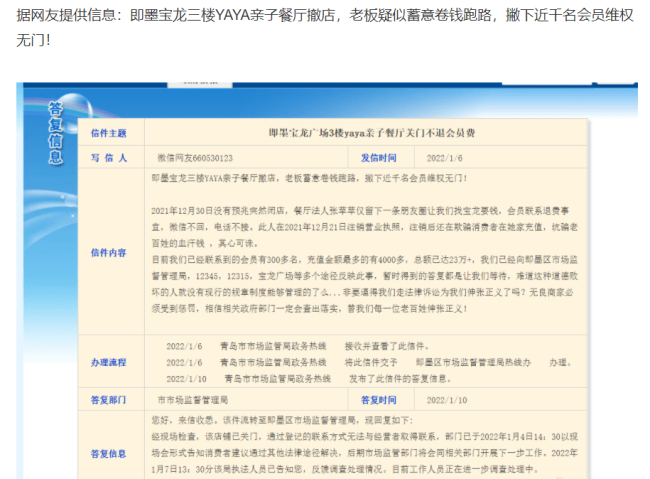Screen dimensions: 650x479
Task: Click the sender name 微信网友660530123
Action: (195, 158)
